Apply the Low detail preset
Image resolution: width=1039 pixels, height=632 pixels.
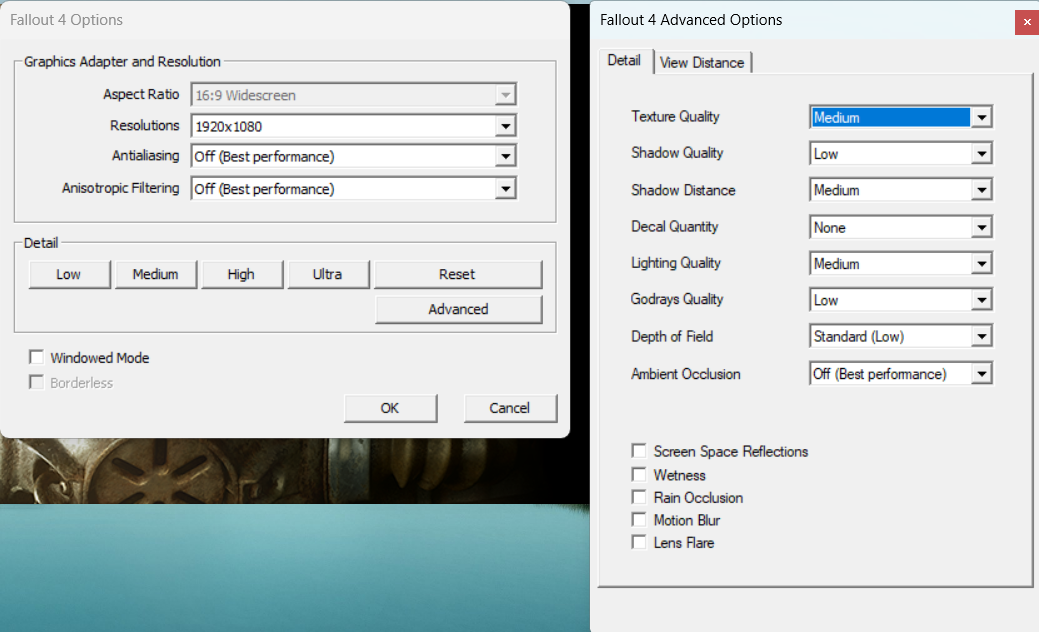[x=69, y=274]
